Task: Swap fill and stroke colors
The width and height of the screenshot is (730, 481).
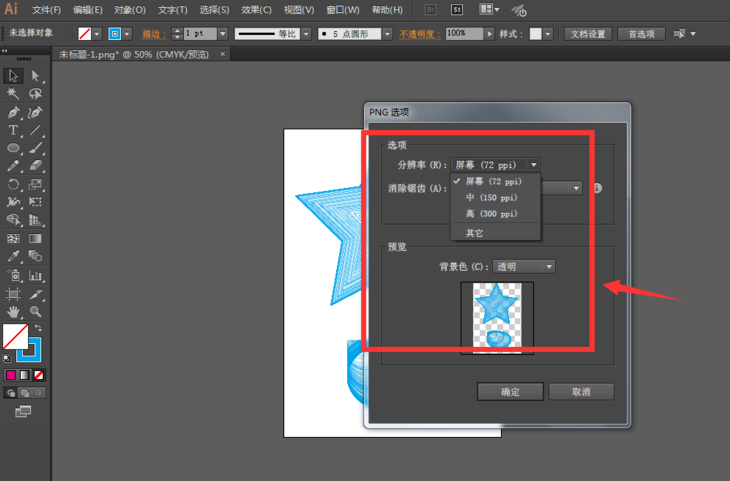Action: click(38, 328)
